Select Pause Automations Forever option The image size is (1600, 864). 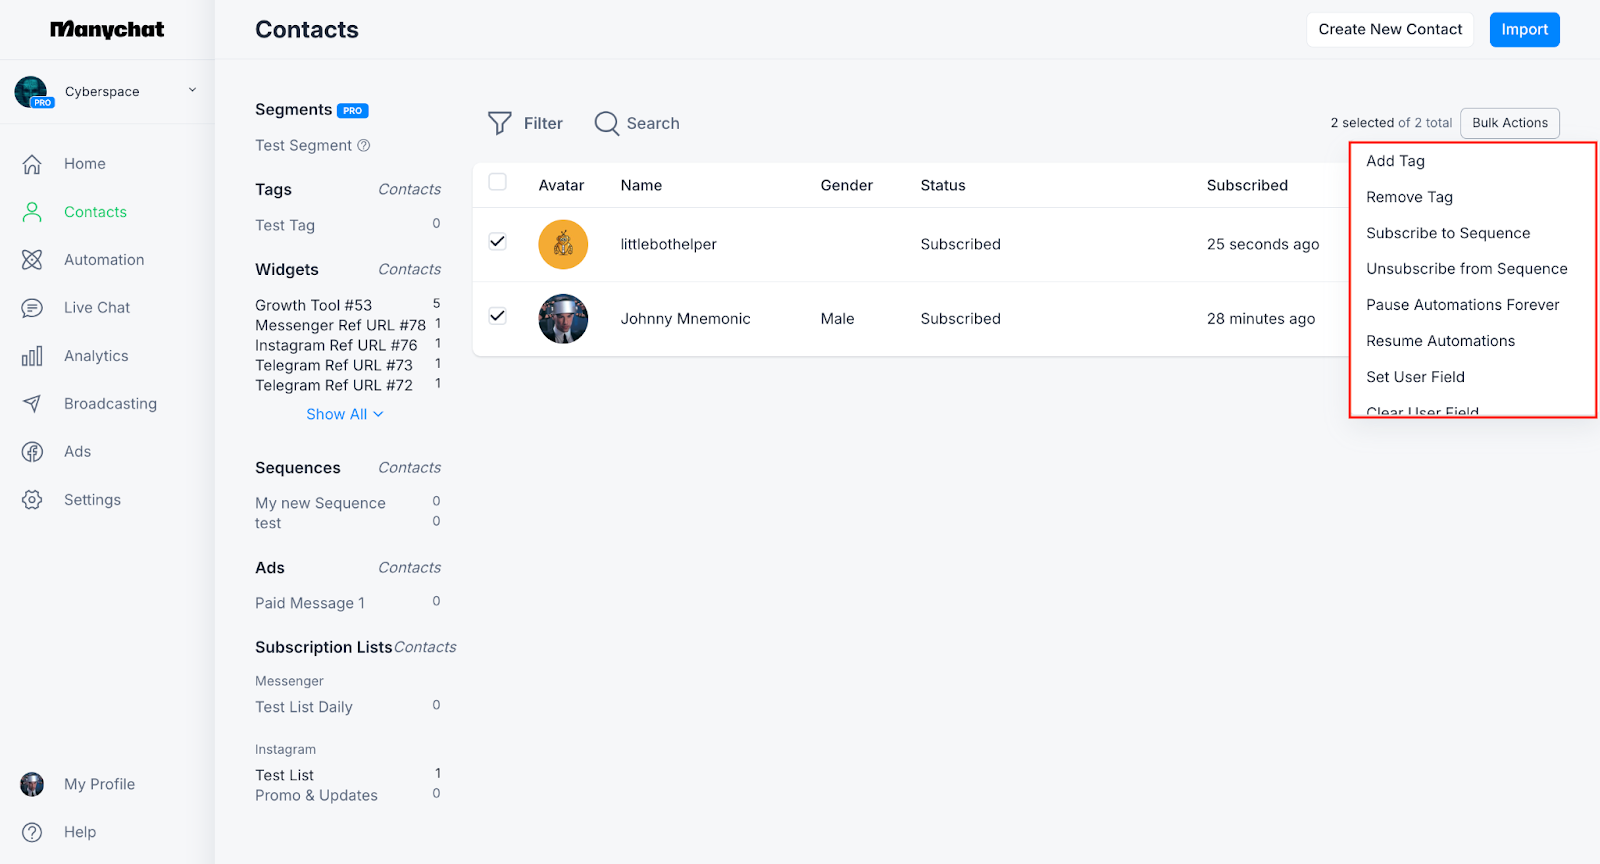[1463, 305]
